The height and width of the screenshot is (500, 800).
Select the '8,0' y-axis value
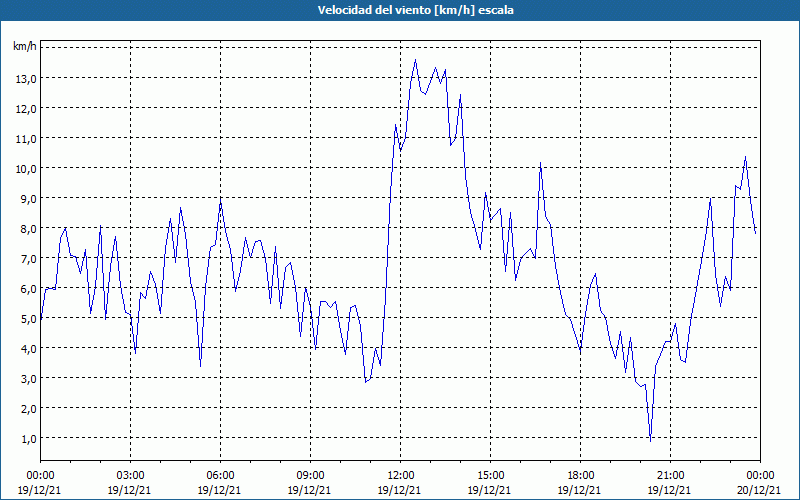[29, 229]
